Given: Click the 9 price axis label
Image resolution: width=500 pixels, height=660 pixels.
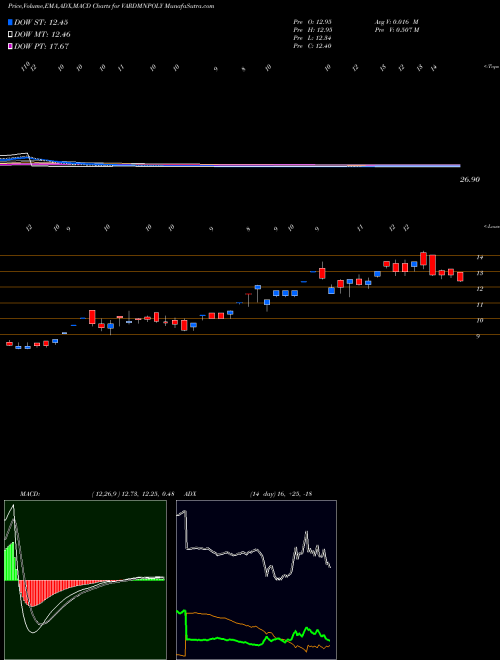Looking at the screenshot, I should click(x=478, y=337).
